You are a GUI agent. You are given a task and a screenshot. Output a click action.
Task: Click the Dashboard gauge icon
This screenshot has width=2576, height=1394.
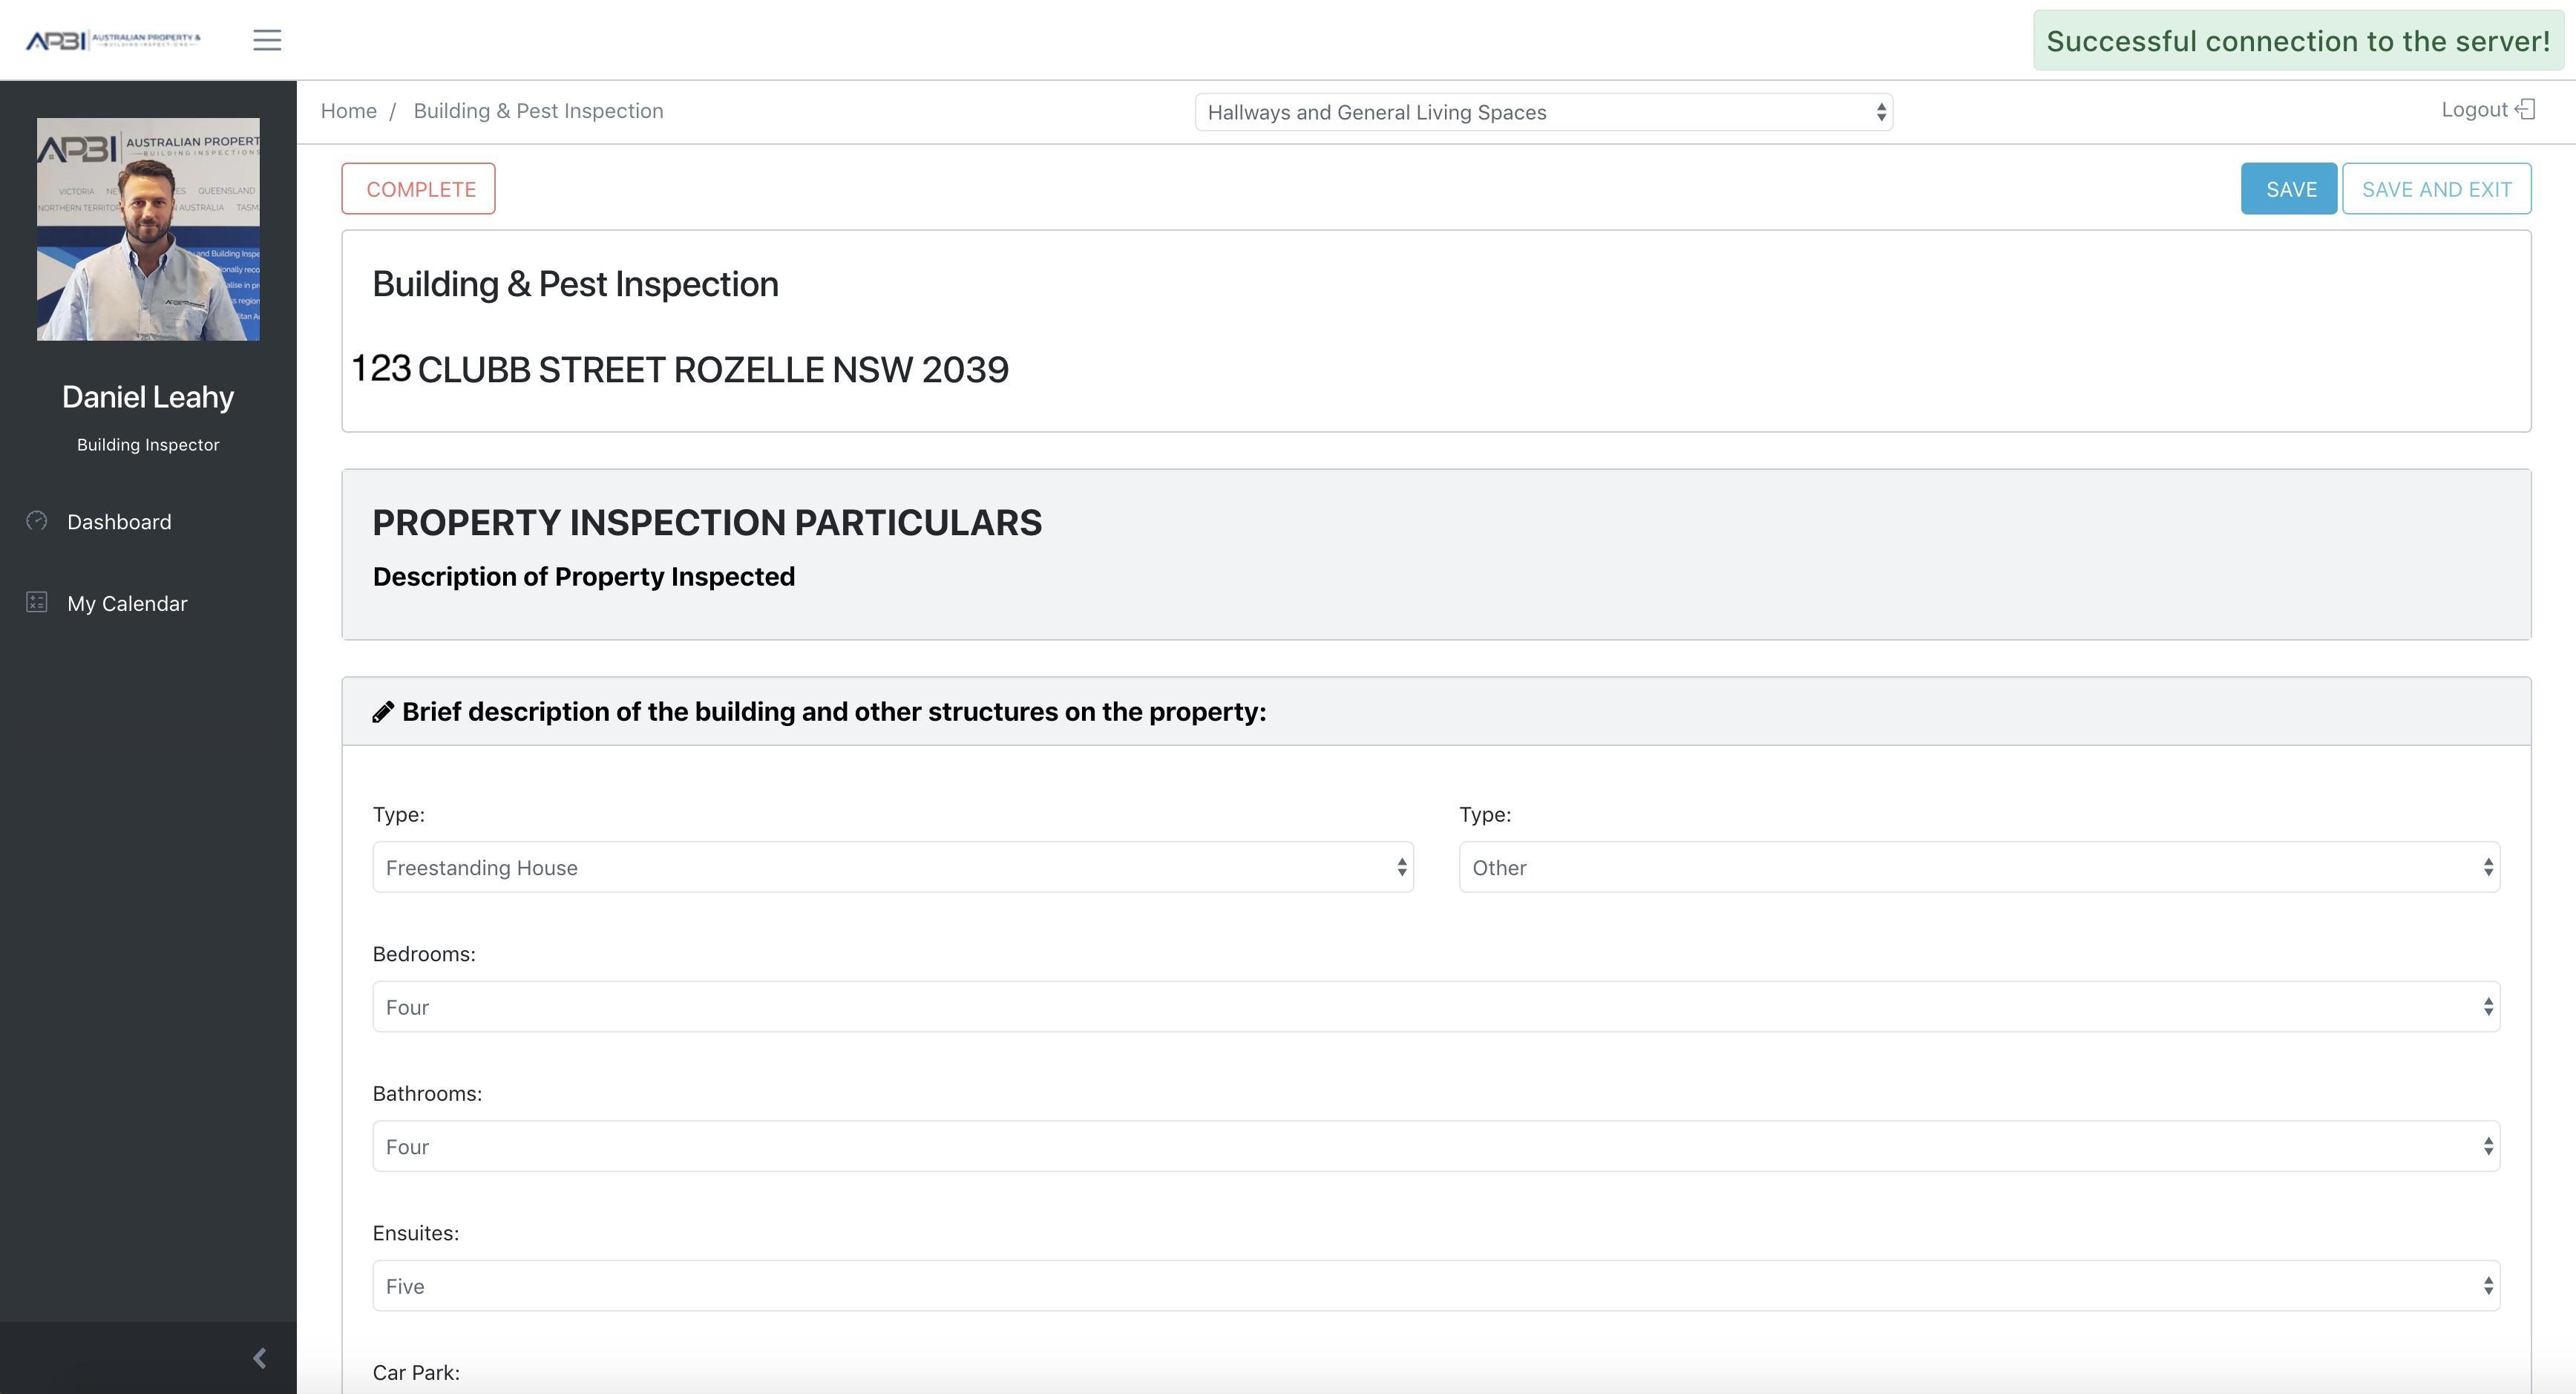point(37,521)
